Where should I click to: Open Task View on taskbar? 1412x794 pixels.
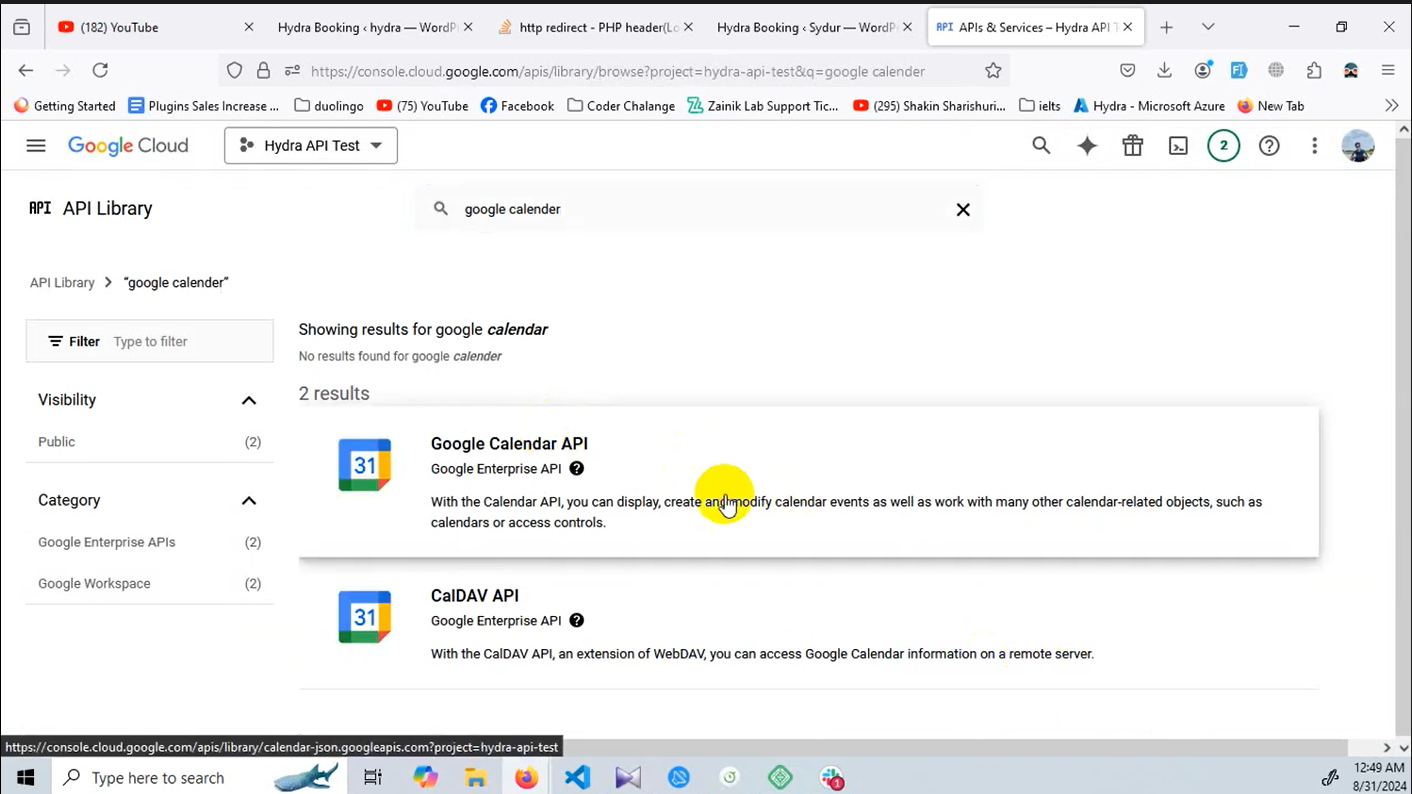pyautogui.click(x=373, y=778)
